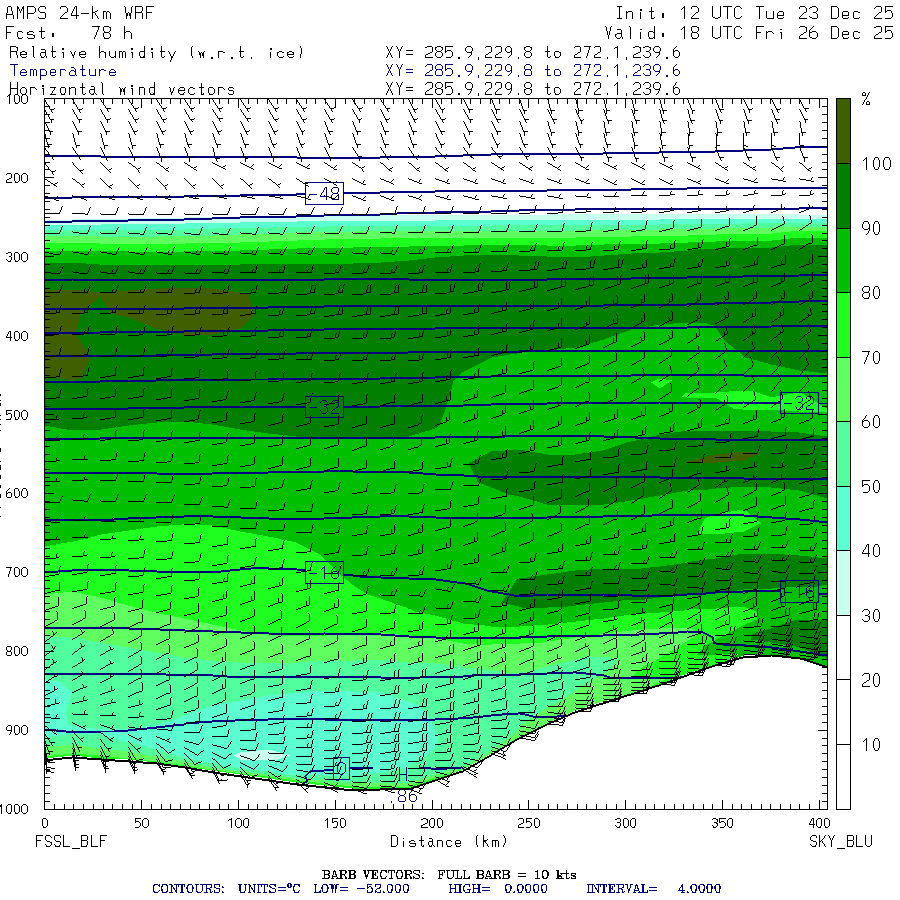Click the Relative humidity (w.r.t. ice) label
The image size is (900, 900).
[x=156, y=53]
